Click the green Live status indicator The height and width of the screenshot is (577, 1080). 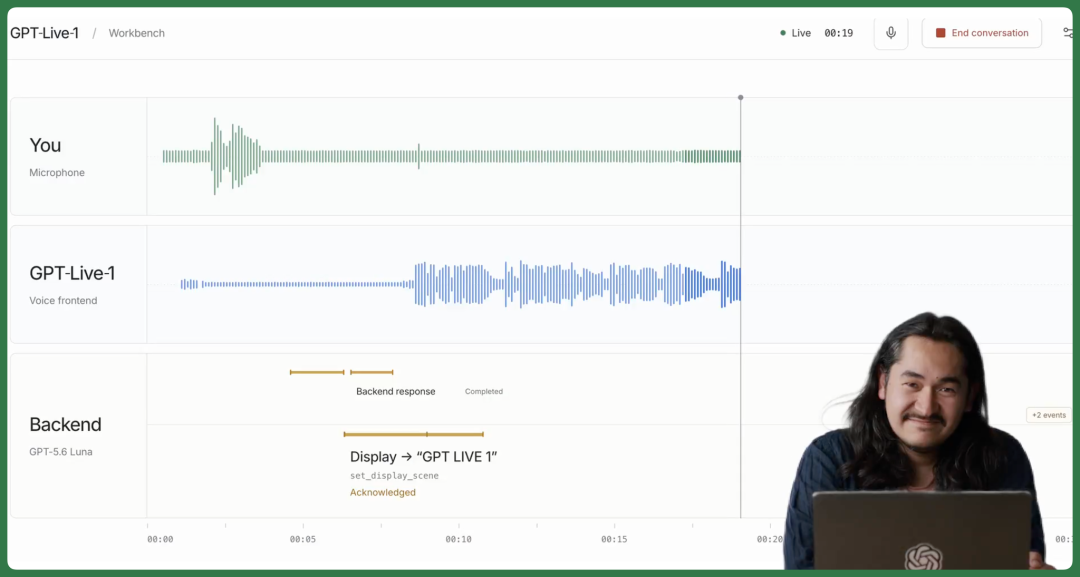pyautogui.click(x=796, y=33)
